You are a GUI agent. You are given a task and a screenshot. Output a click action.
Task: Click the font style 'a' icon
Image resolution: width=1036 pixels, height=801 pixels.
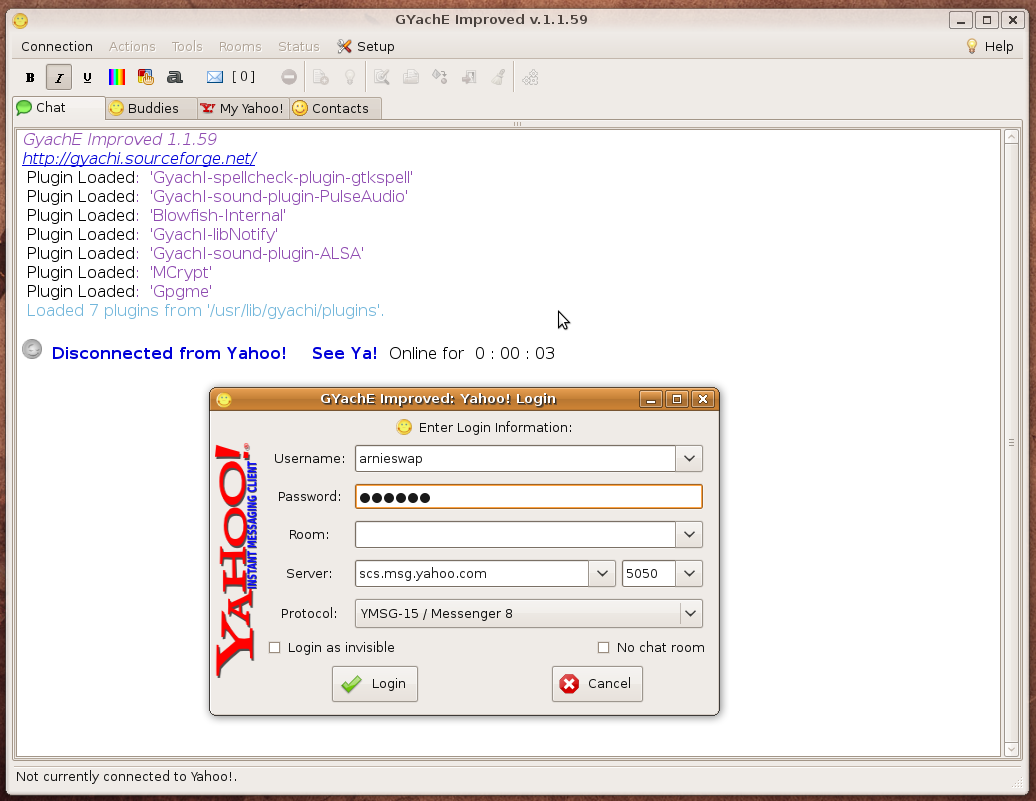174,77
